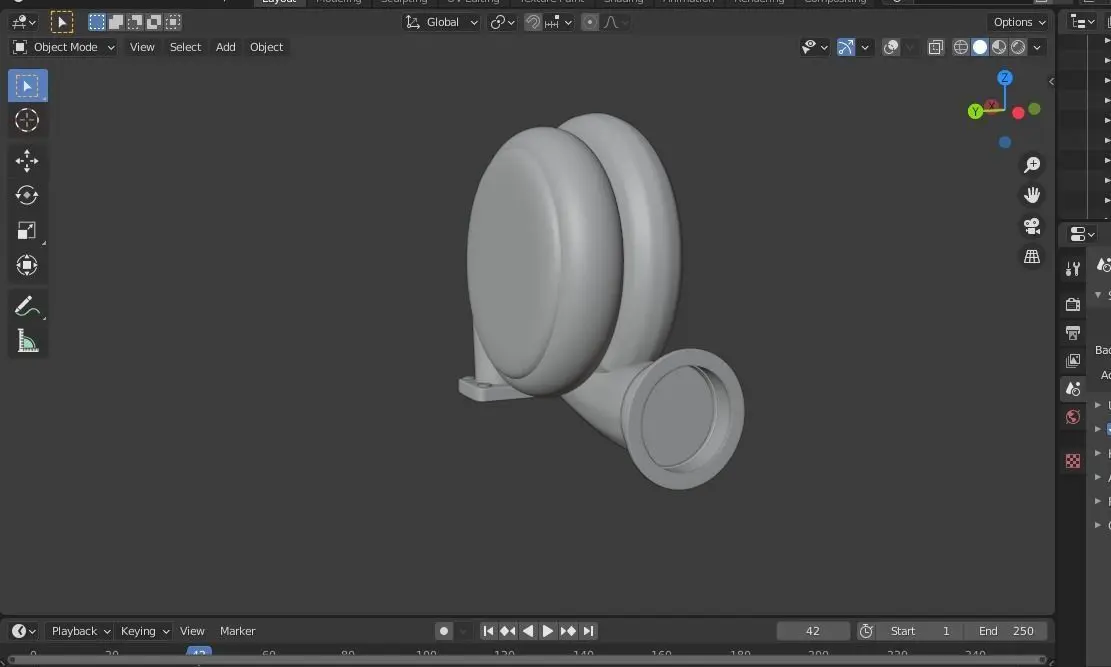The width and height of the screenshot is (1111, 667).
Task: Jump to the end frame
Action: pos(589,631)
